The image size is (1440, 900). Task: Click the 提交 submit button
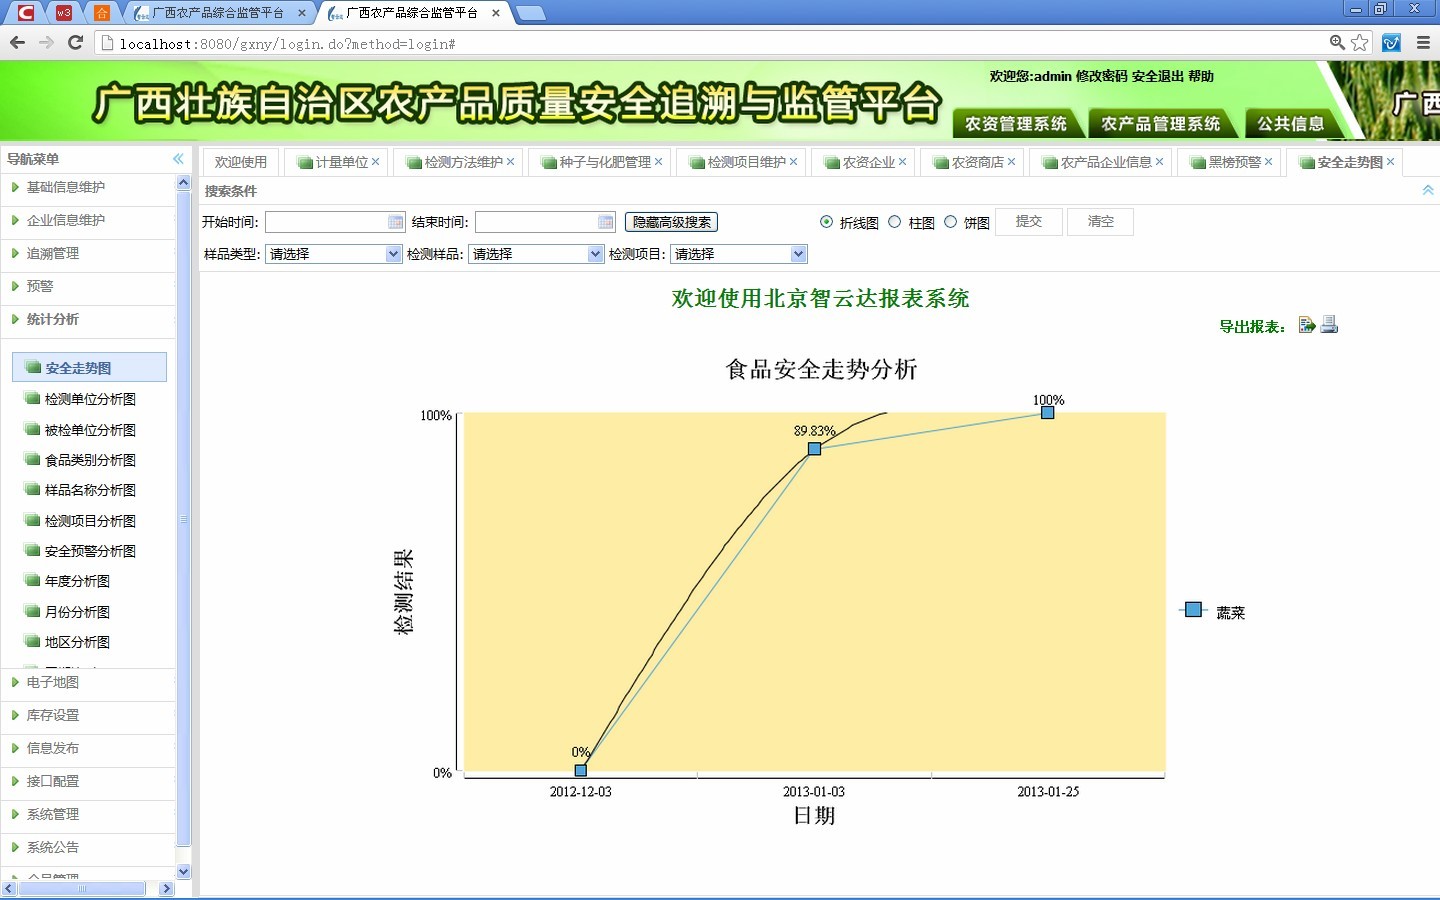point(1028,222)
